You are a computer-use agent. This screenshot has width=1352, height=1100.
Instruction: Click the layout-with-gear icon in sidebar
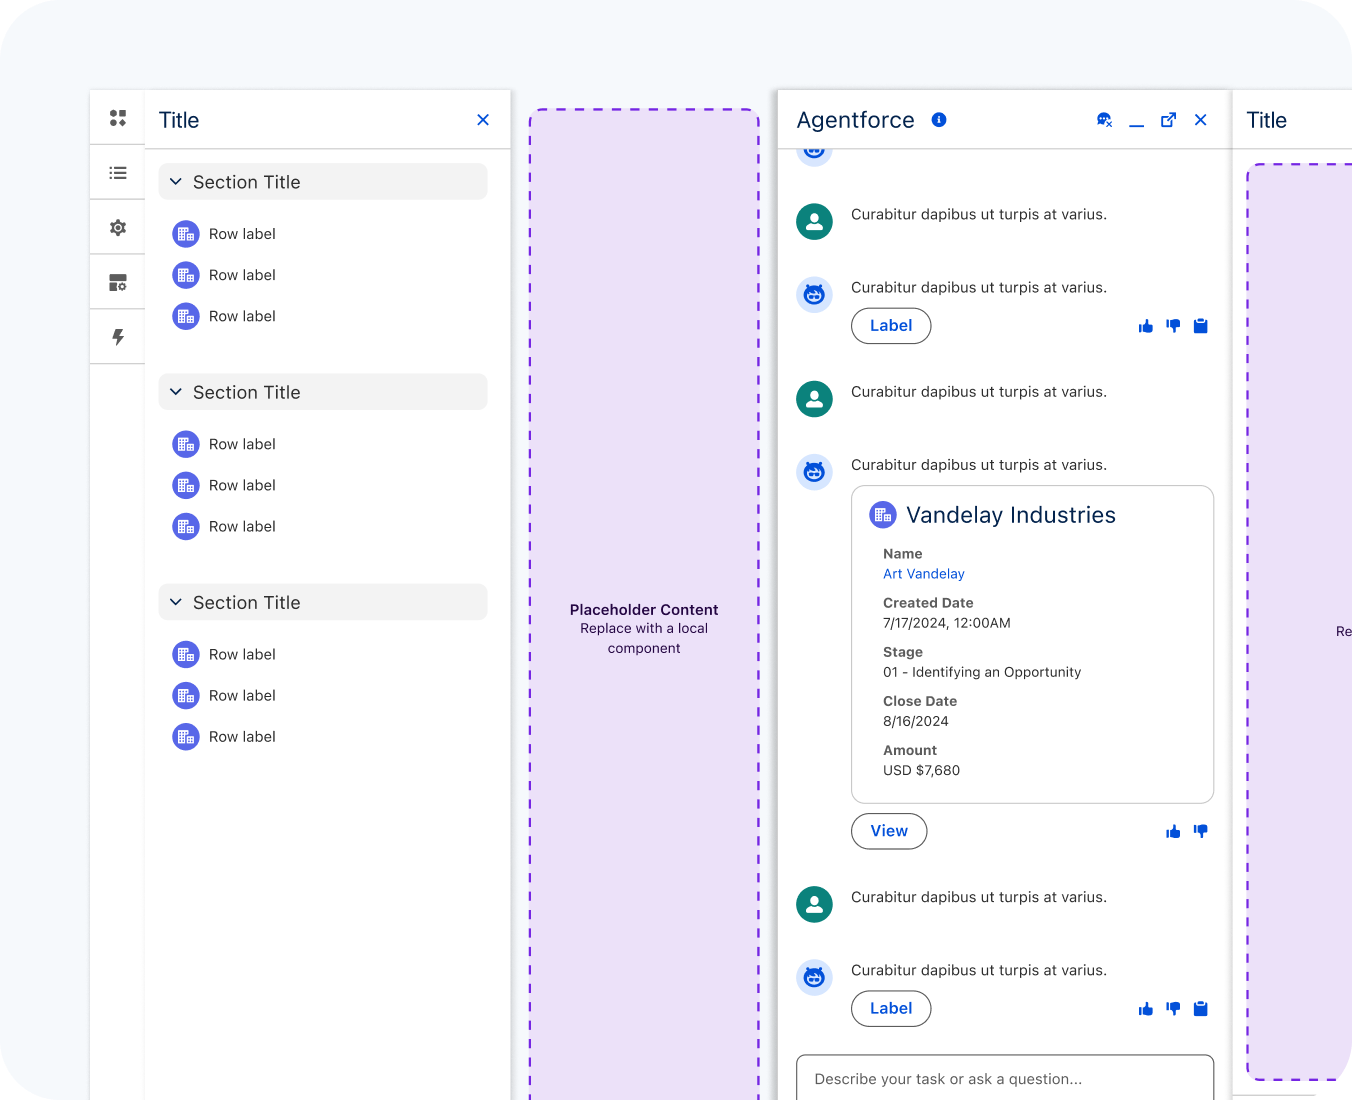118,283
